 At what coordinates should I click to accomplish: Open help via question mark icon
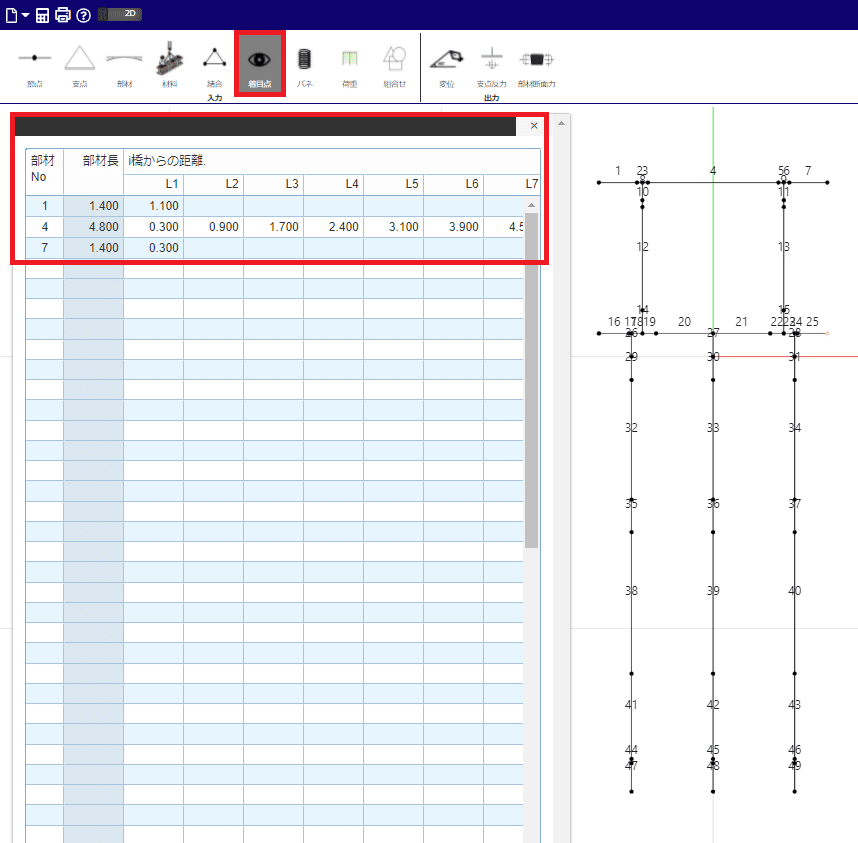[x=83, y=15]
